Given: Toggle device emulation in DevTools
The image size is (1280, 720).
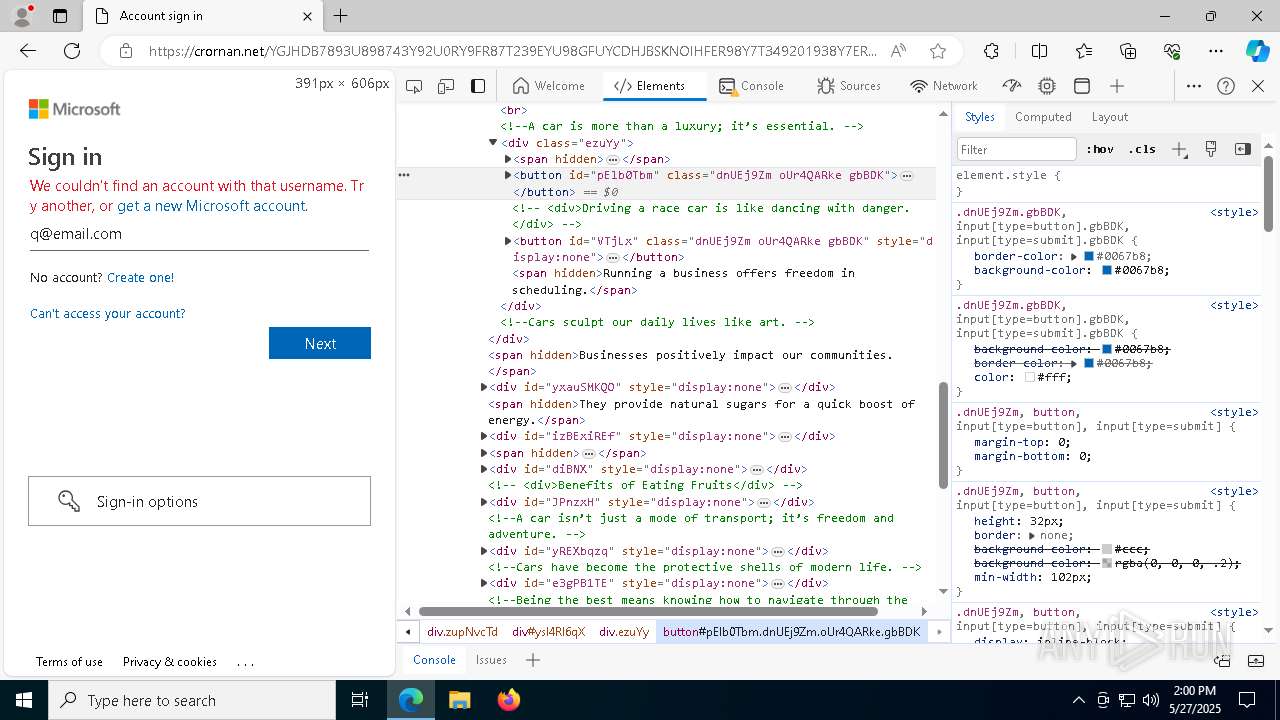Looking at the screenshot, I should tap(446, 86).
